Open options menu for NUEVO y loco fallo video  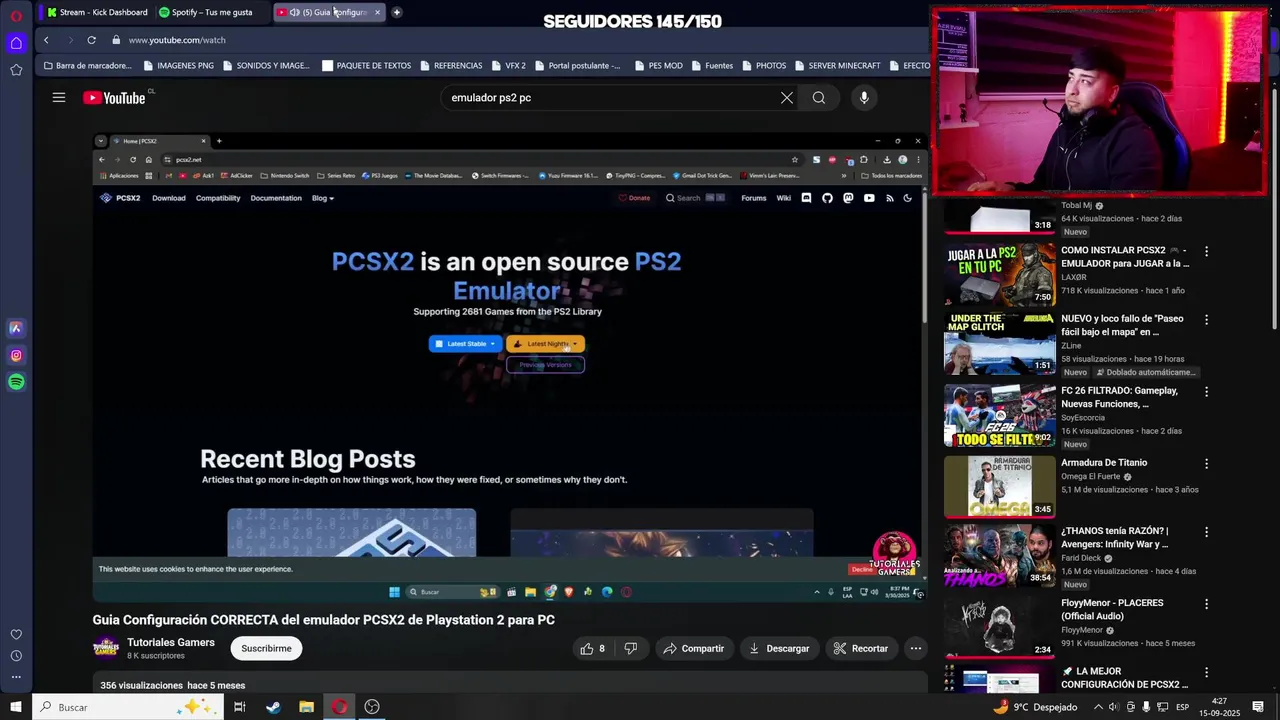click(1206, 320)
